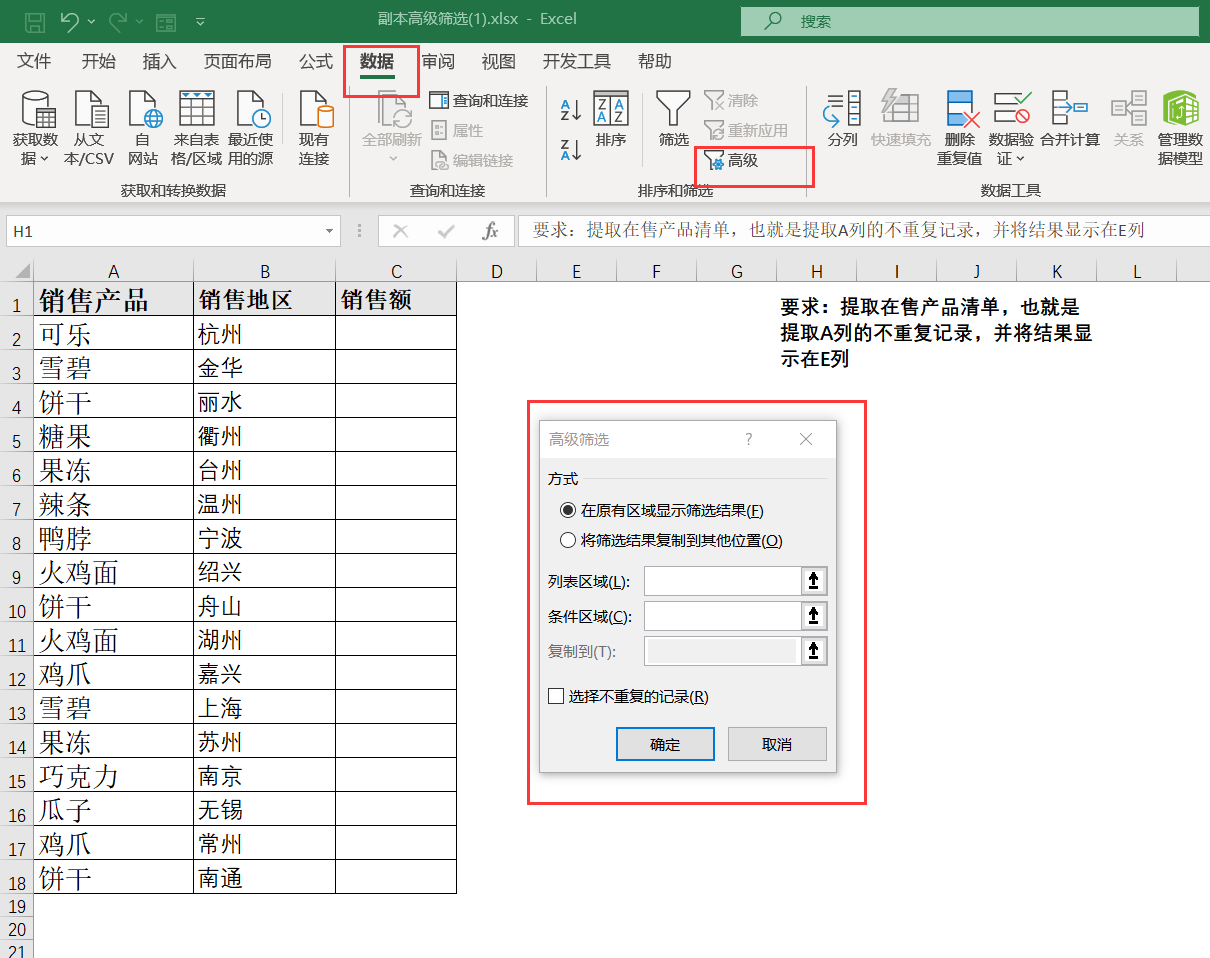Sort descending with the Z-A icon

click(571, 150)
